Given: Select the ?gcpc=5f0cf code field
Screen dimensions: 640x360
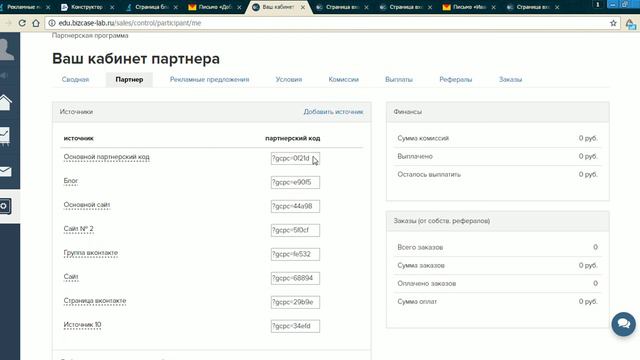Looking at the screenshot, I should [295, 230].
